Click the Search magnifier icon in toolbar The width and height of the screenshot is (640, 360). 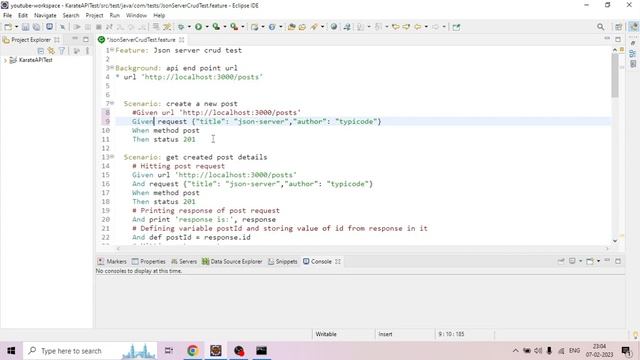pos(600,27)
